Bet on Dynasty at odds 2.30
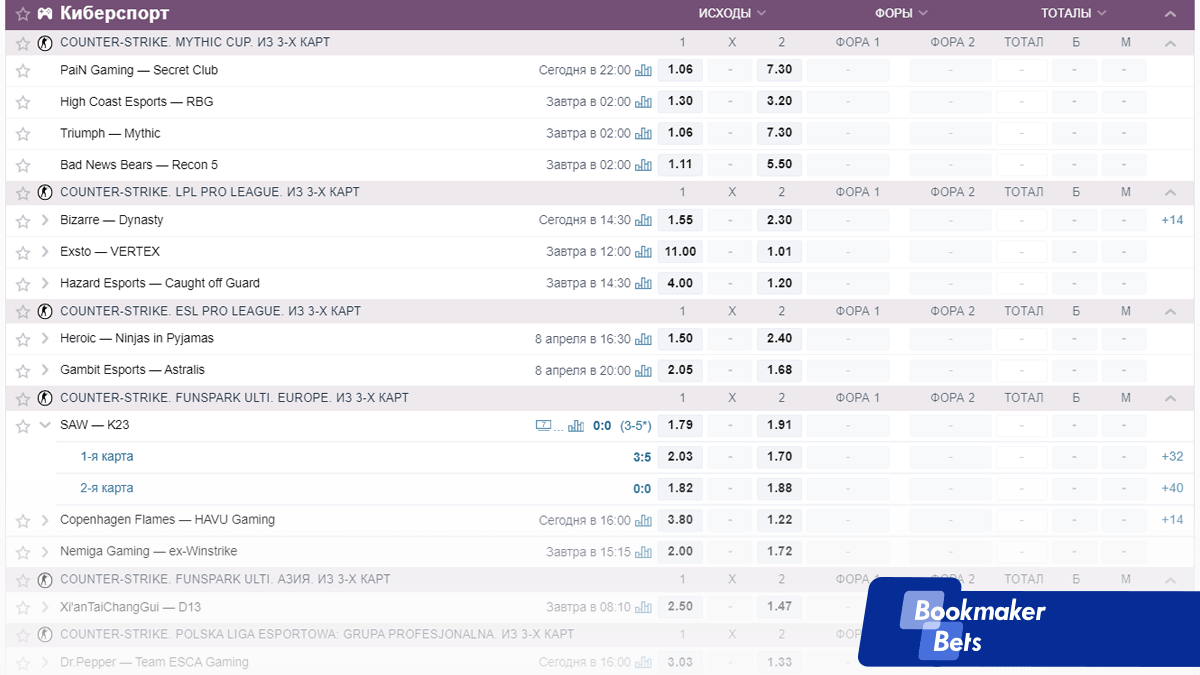 tap(779, 220)
